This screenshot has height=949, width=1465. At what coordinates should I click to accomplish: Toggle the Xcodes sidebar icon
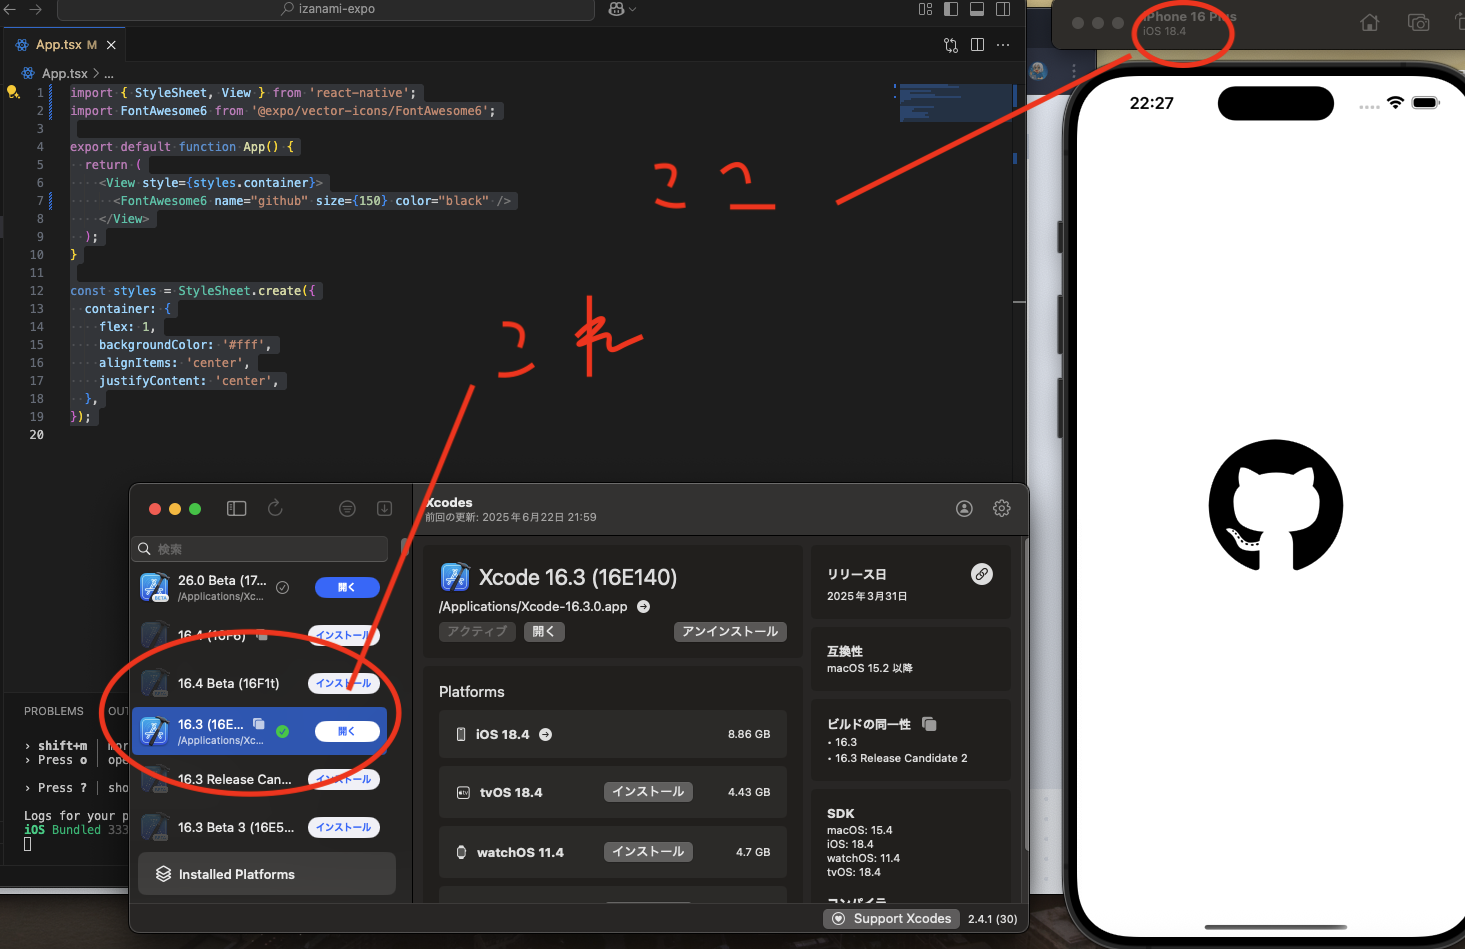click(236, 508)
